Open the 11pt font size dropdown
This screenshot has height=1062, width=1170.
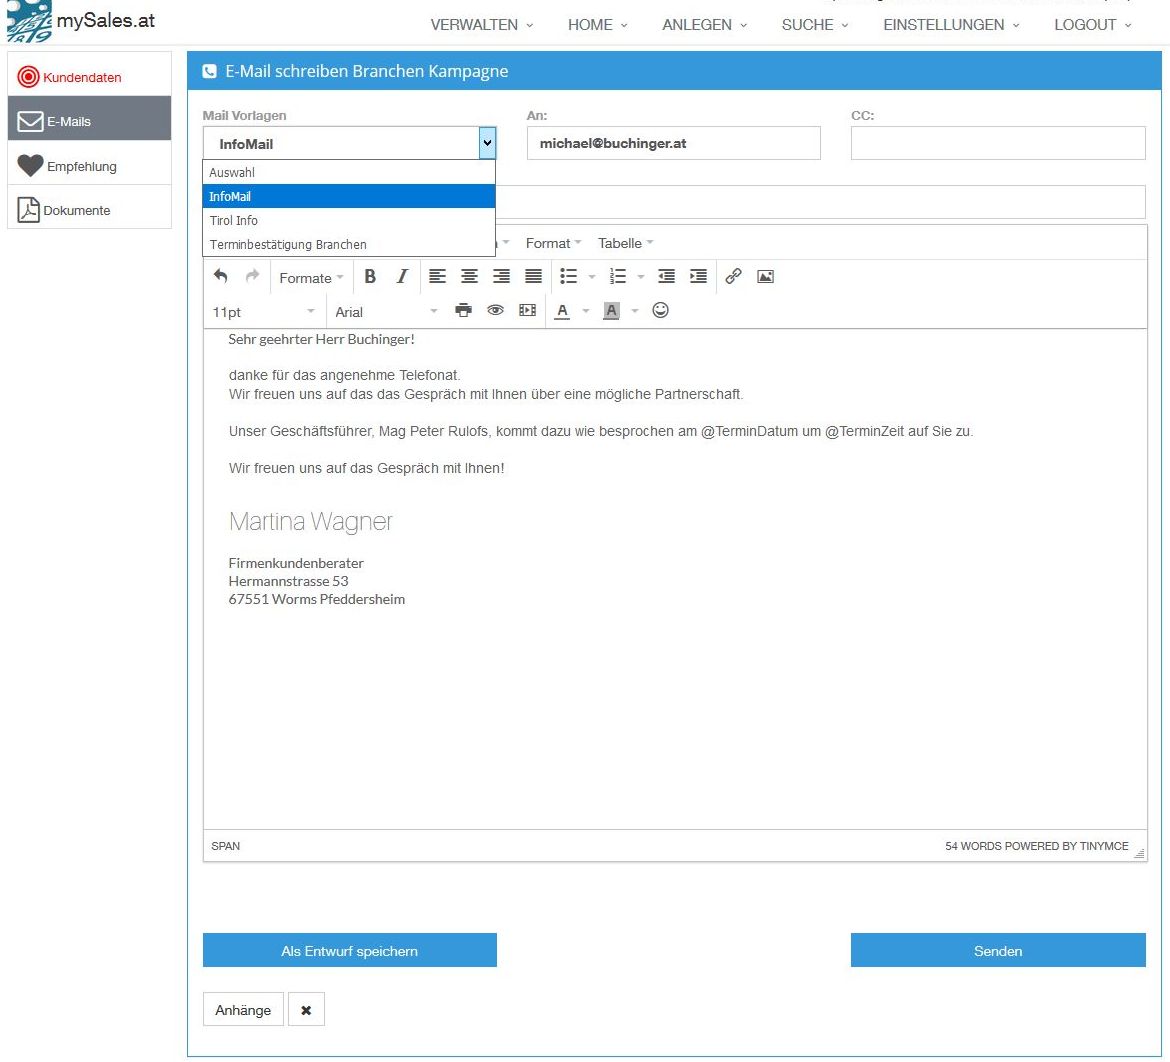pos(263,312)
